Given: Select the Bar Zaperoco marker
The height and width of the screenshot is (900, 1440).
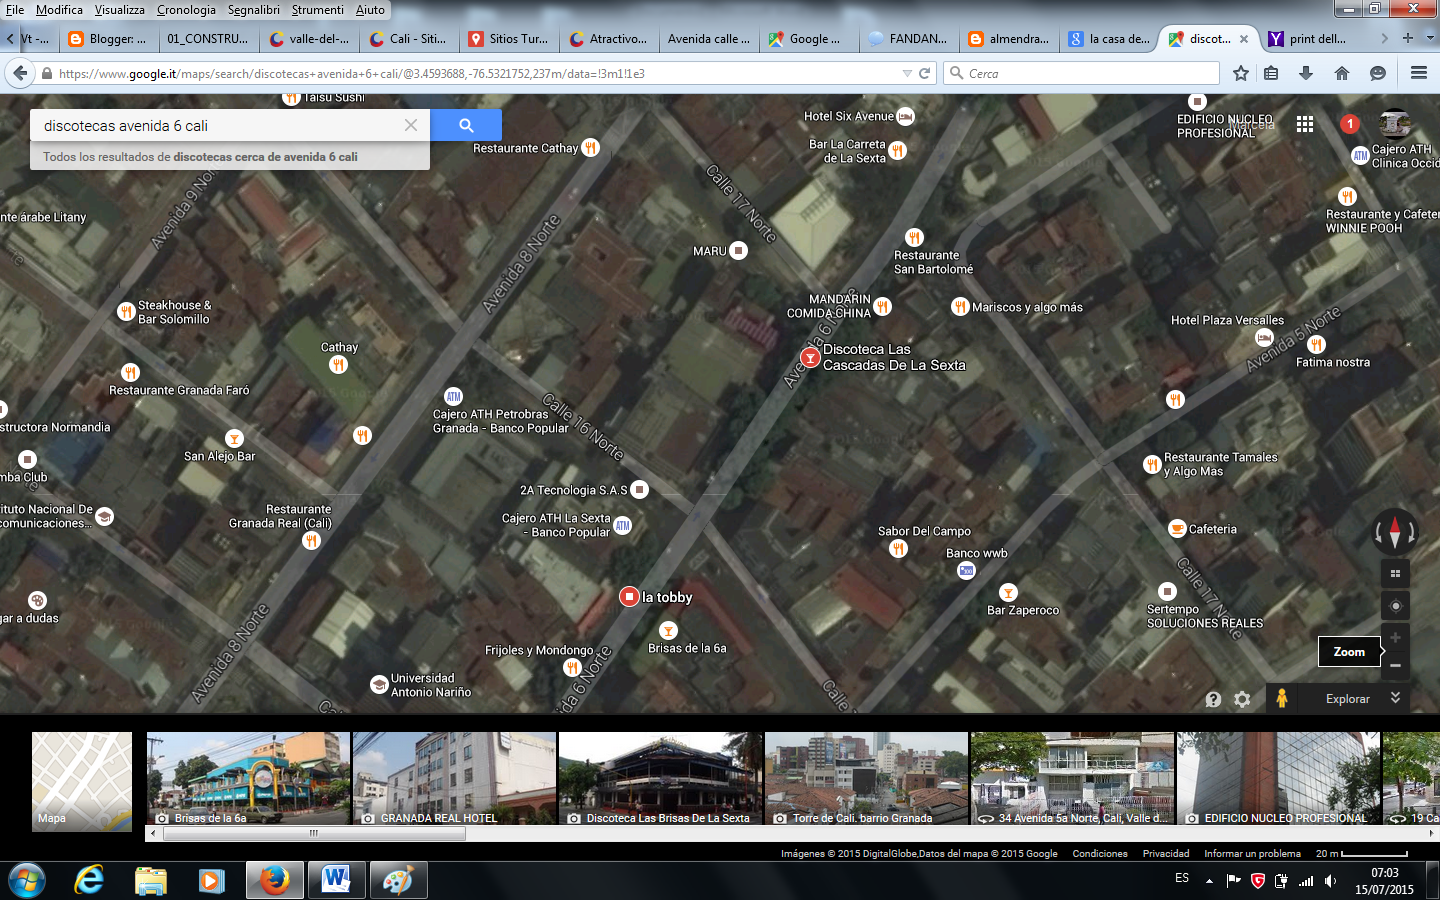Looking at the screenshot, I should coord(1008,592).
